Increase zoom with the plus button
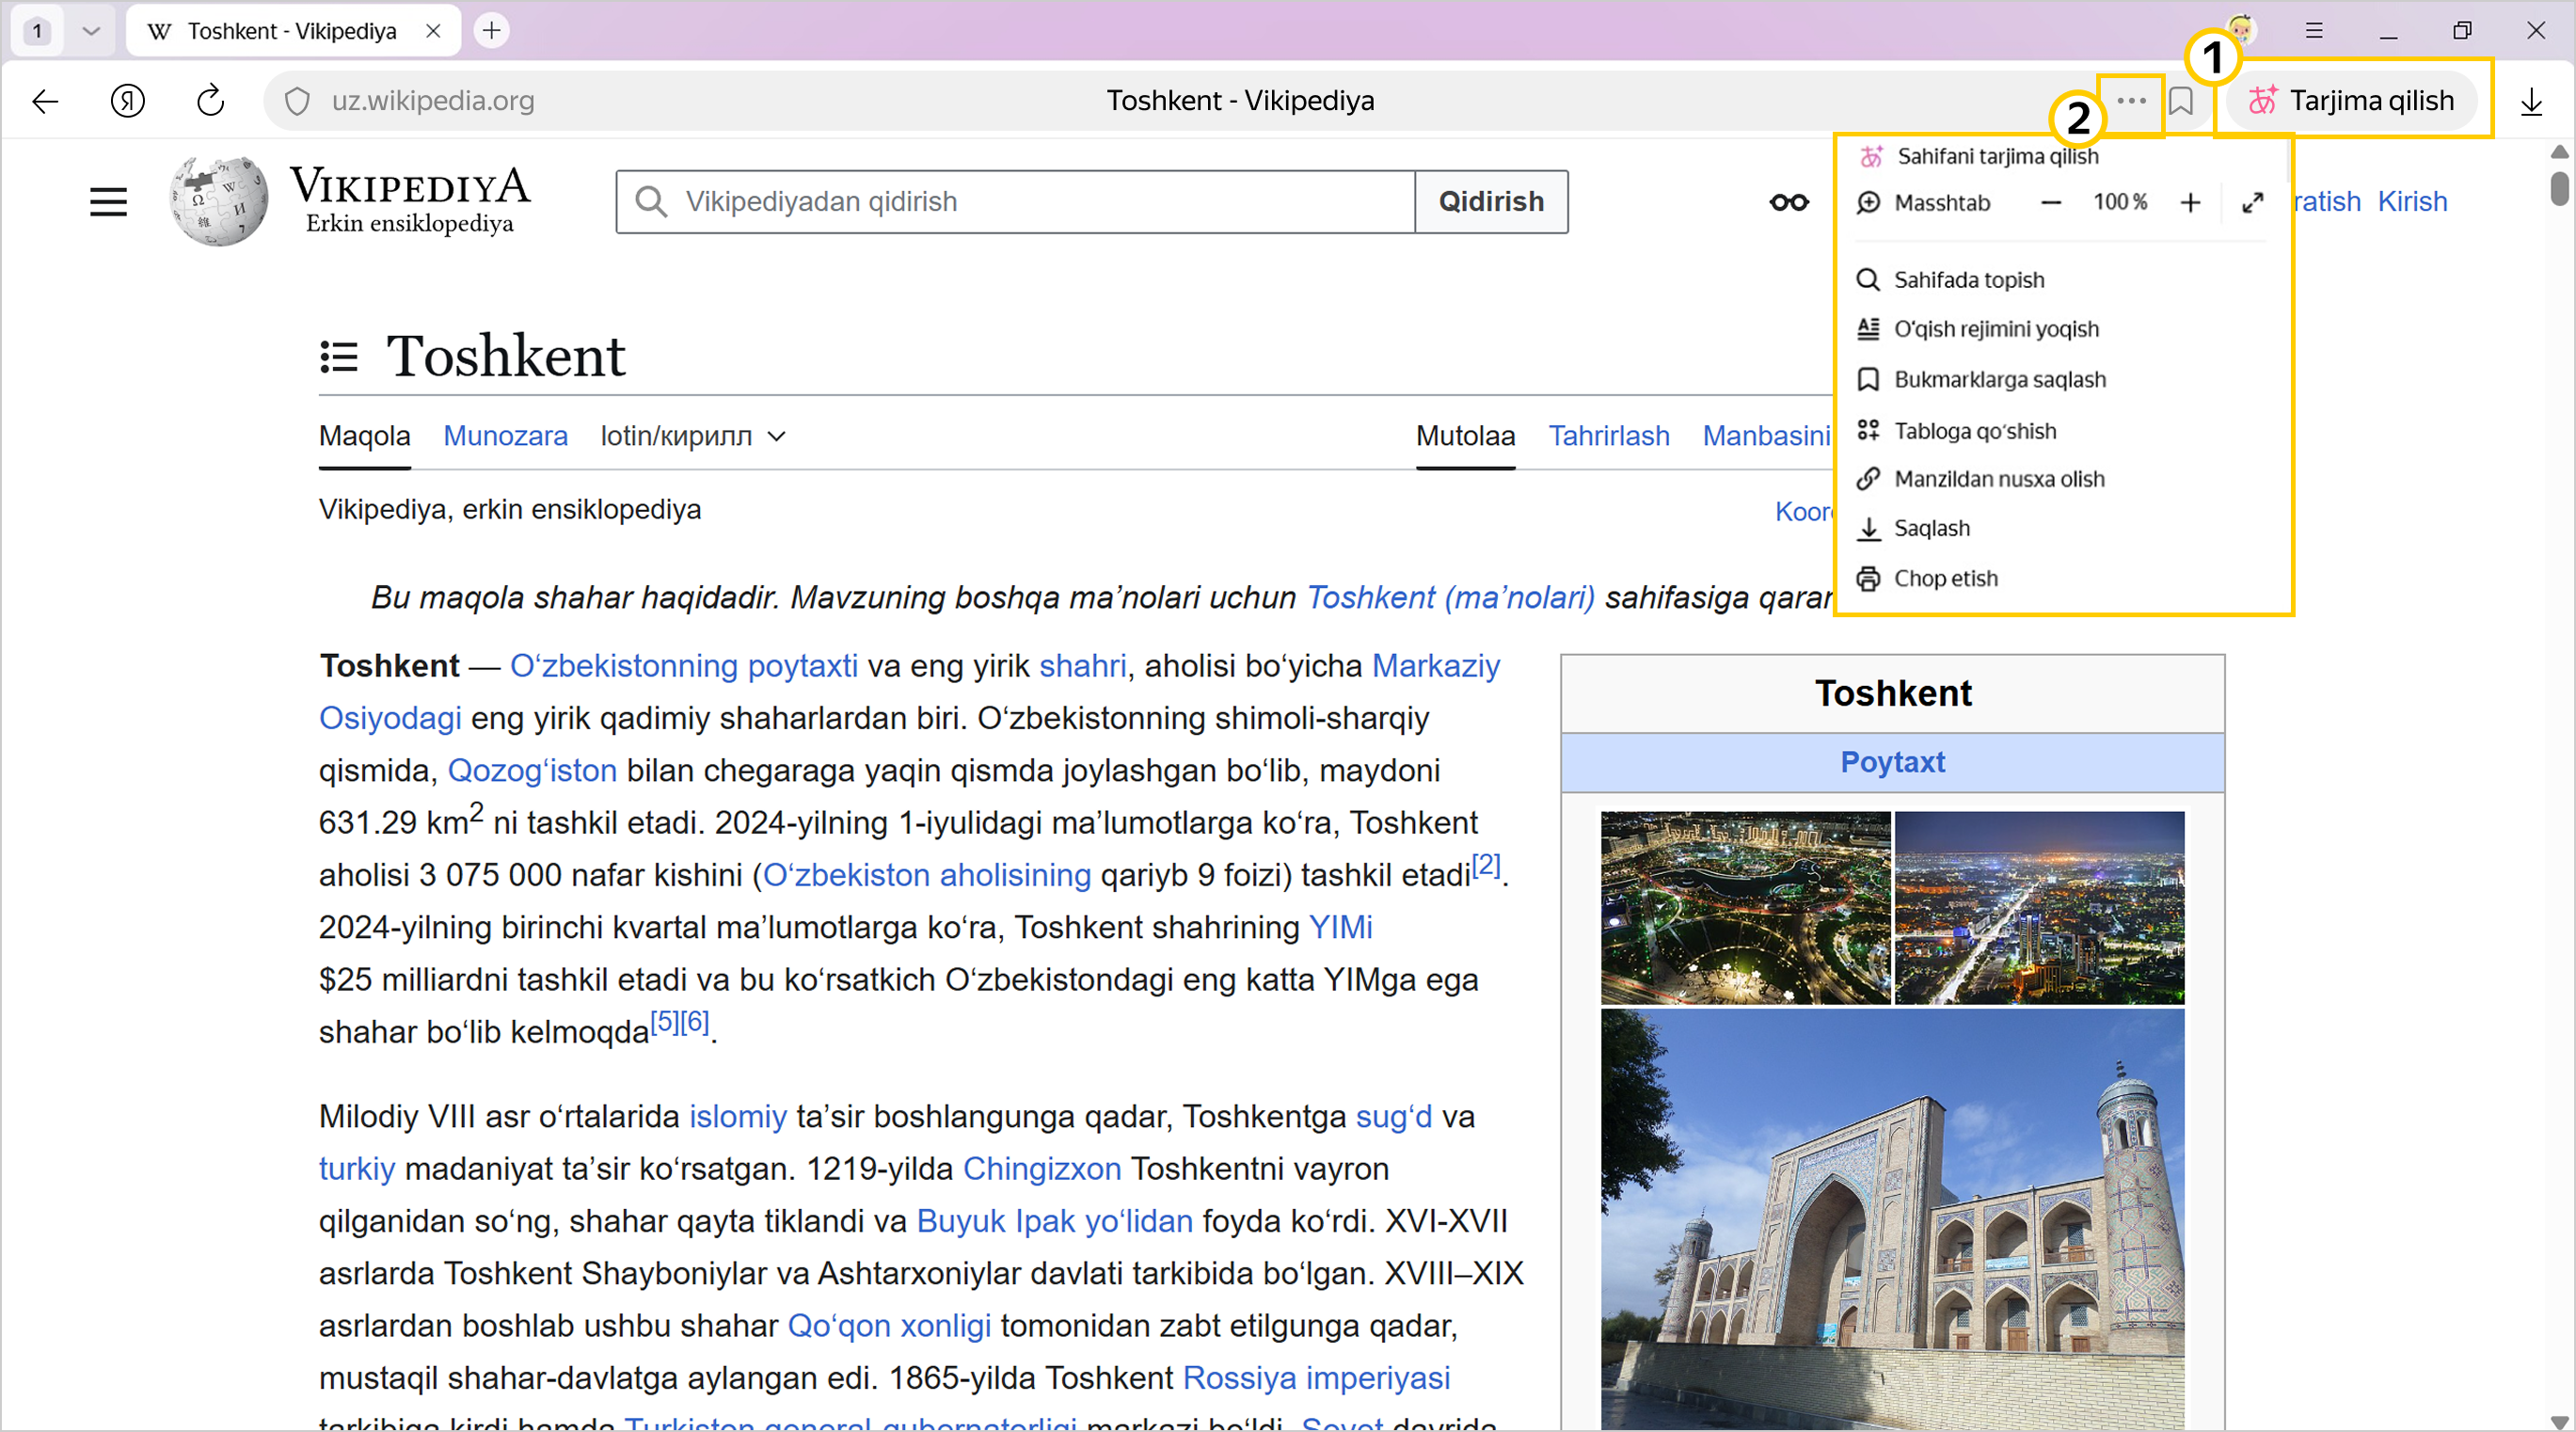The image size is (2576, 1432). [2190, 203]
